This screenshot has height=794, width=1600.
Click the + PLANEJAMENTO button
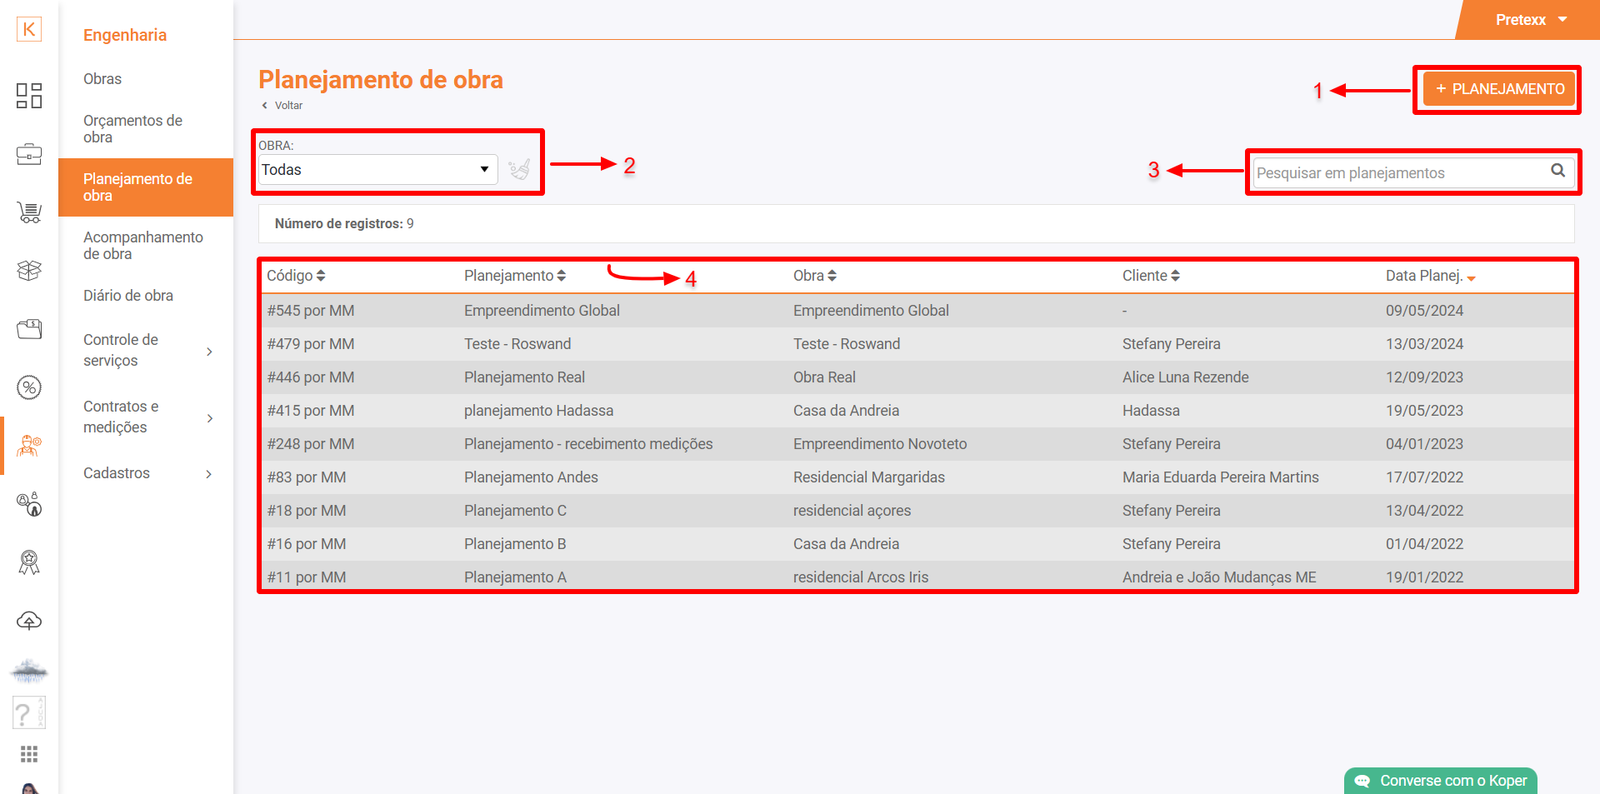coord(1499,89)
